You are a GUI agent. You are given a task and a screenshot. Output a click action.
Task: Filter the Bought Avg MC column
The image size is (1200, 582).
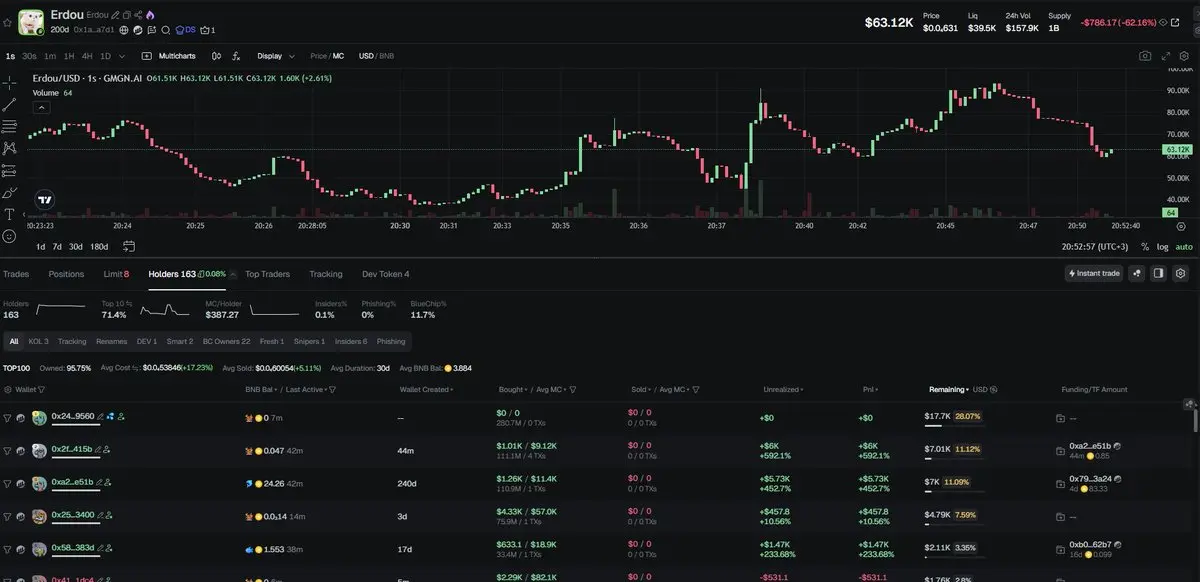coord(572,390)
